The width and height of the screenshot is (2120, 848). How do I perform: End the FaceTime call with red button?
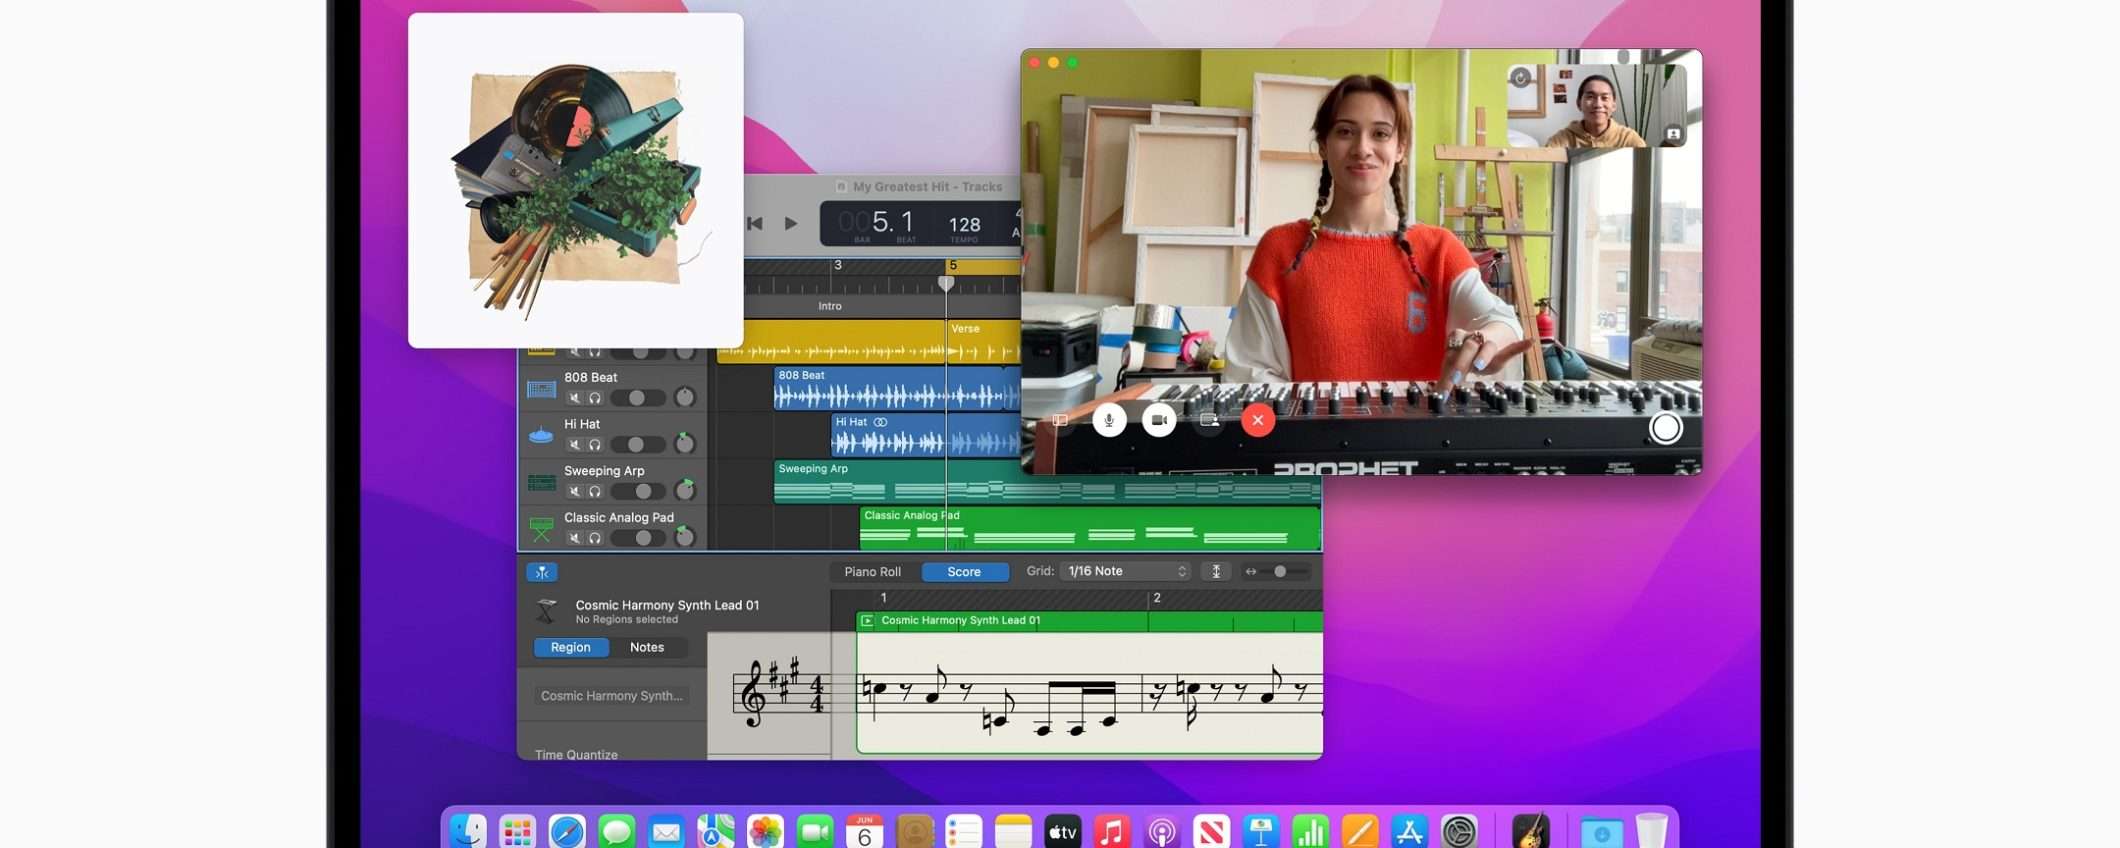point(1257,421)
